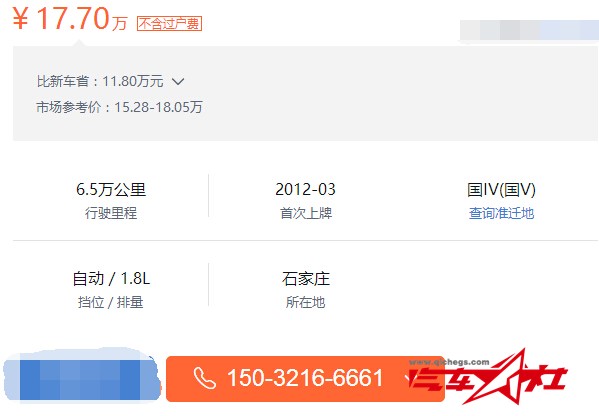Click the 150-3216-6661 phone button
The height and width of the screenshot is (416, 599).
tap(305, 379)
